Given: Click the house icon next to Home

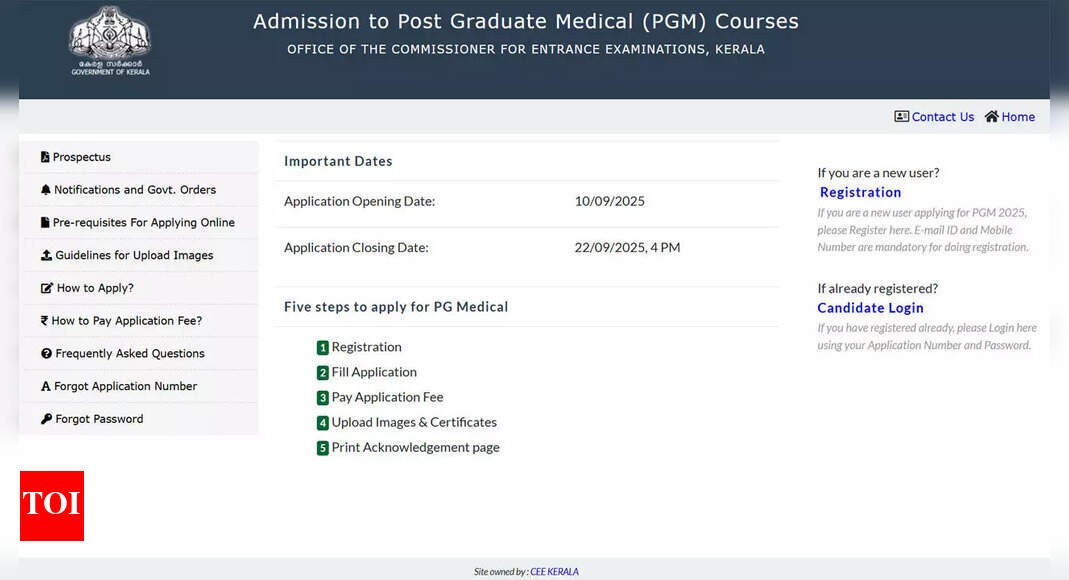Looking at the screenshot, I should point(991,117).
